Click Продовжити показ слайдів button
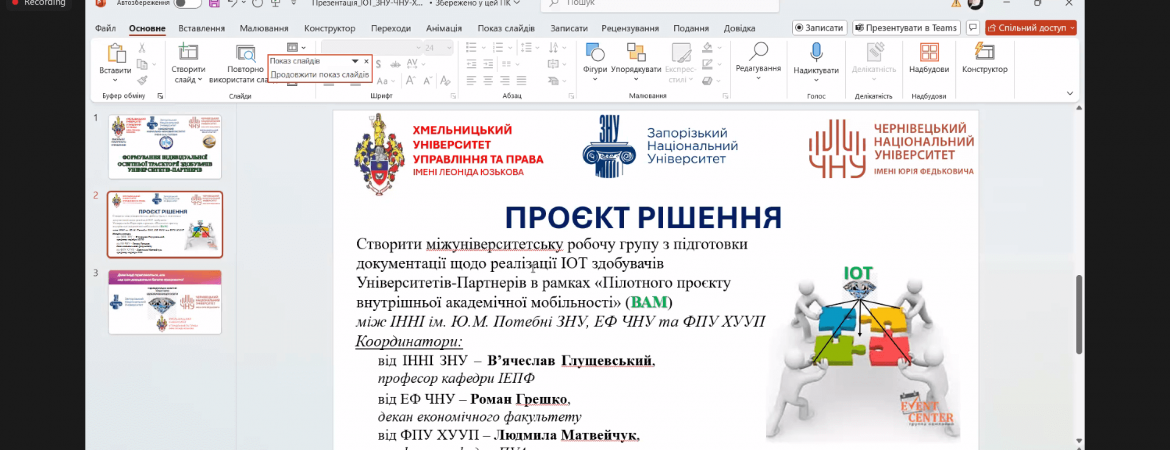 [x=319, y=75]
